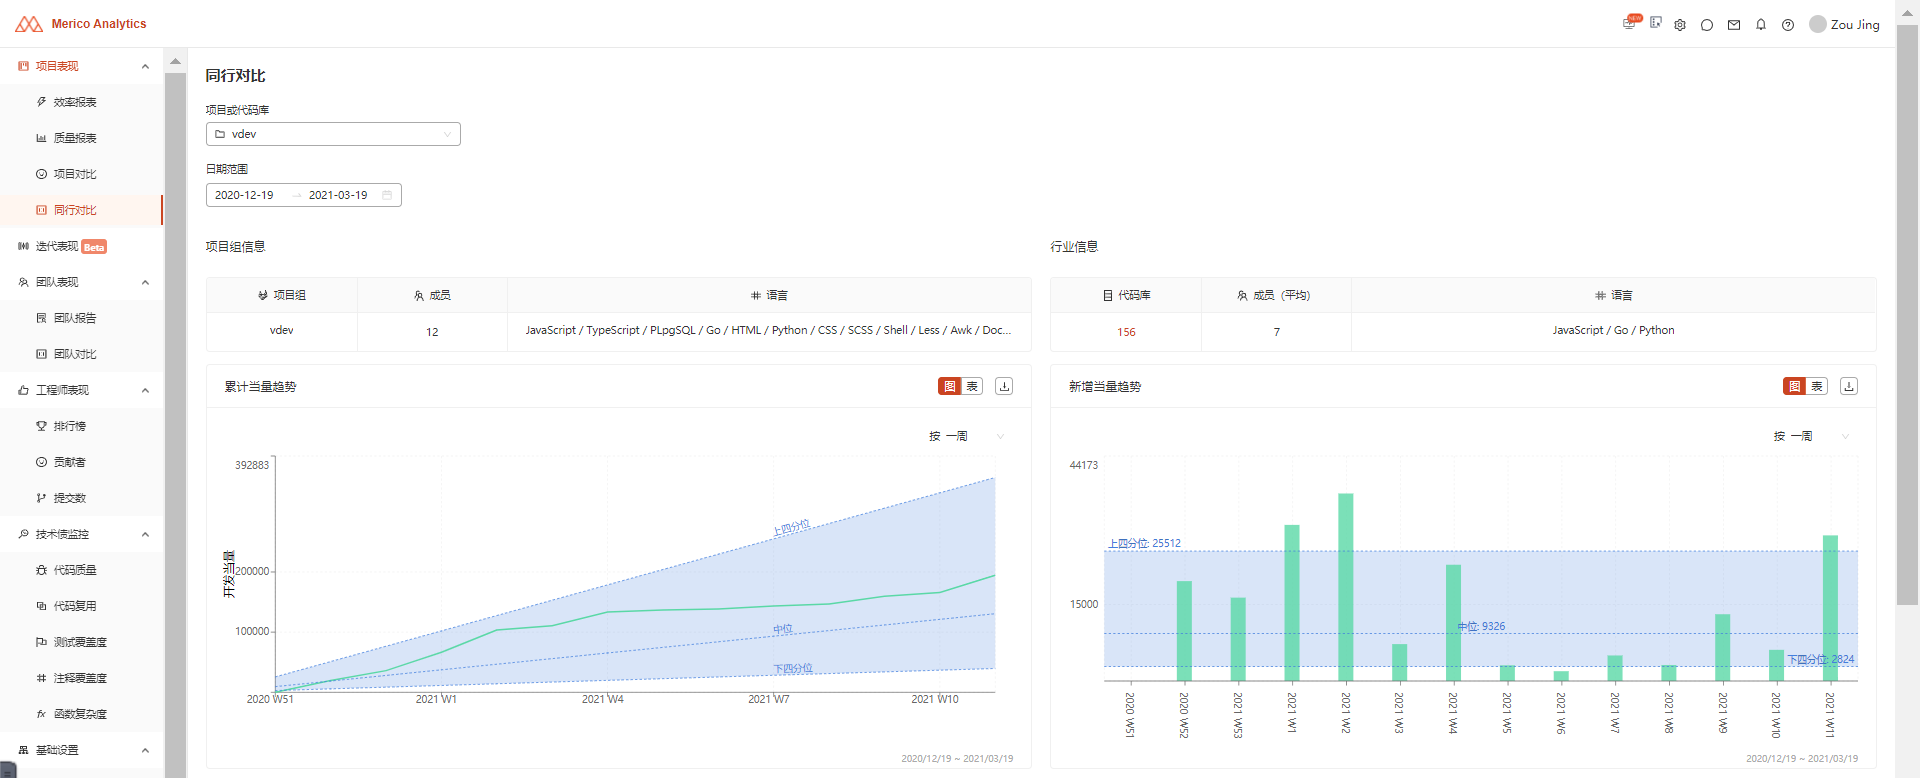Open the mail envelope icon
Image resolution: width=1920 pixels, height=778 pixels.
1734,25
